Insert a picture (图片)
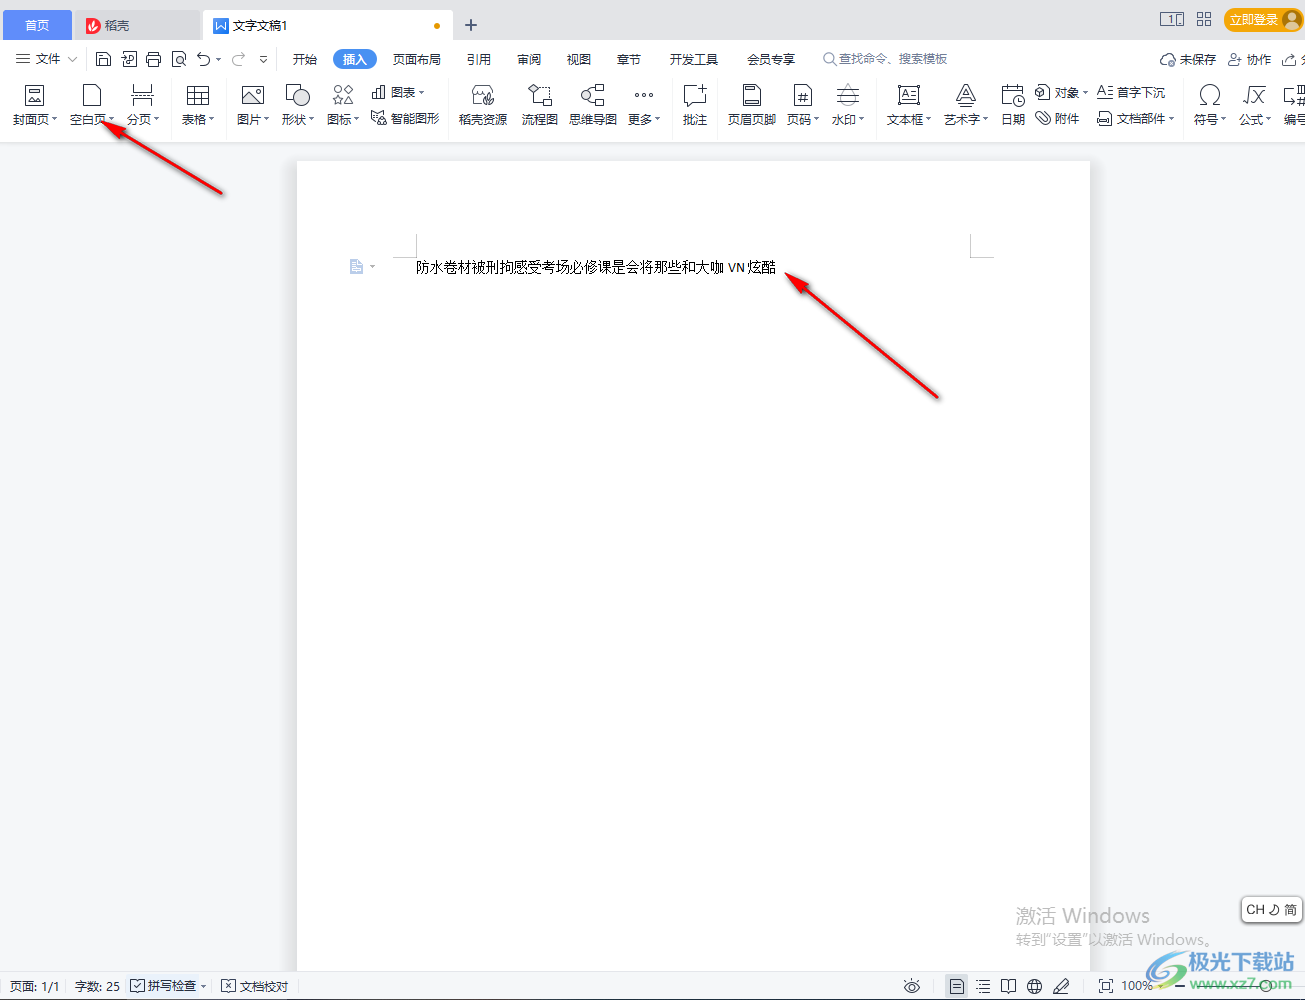This screenshot has width=1305, height=1000. [x=253, y=105]
